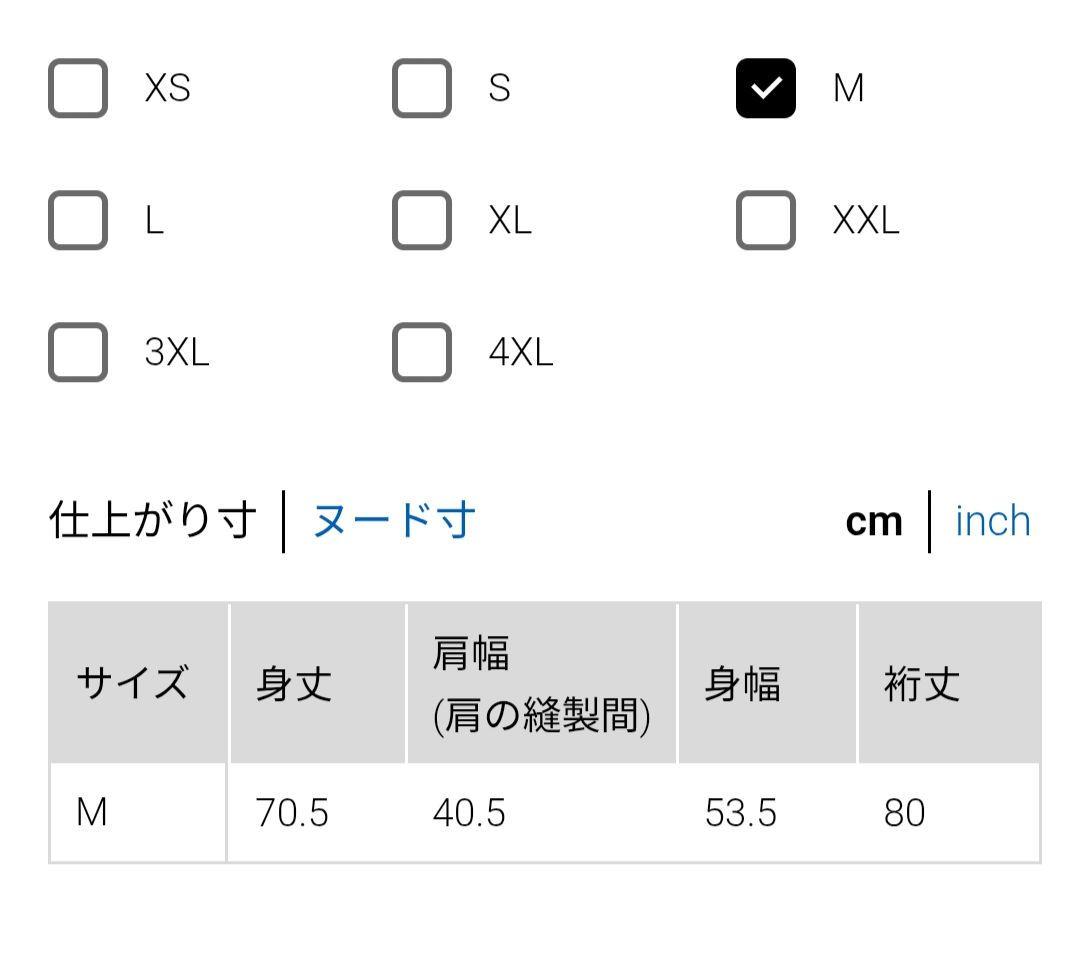The image size is (1080, 955).
Task: Check the XL size checkbox
Action: pyautogui.click(x=422, y=220)
